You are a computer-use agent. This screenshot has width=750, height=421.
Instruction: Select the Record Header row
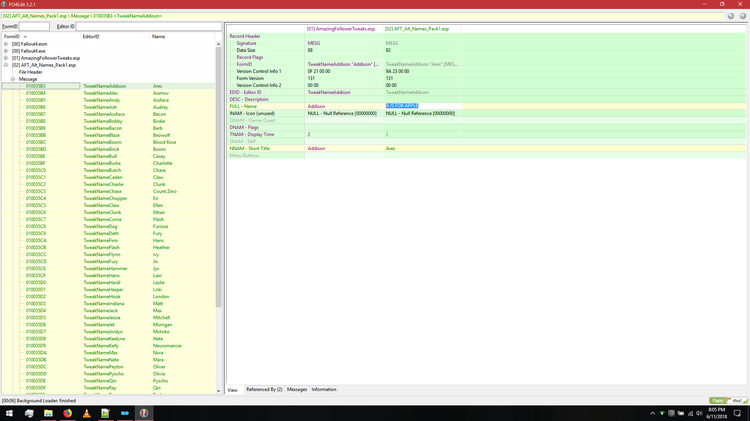(x=486, y=36)
